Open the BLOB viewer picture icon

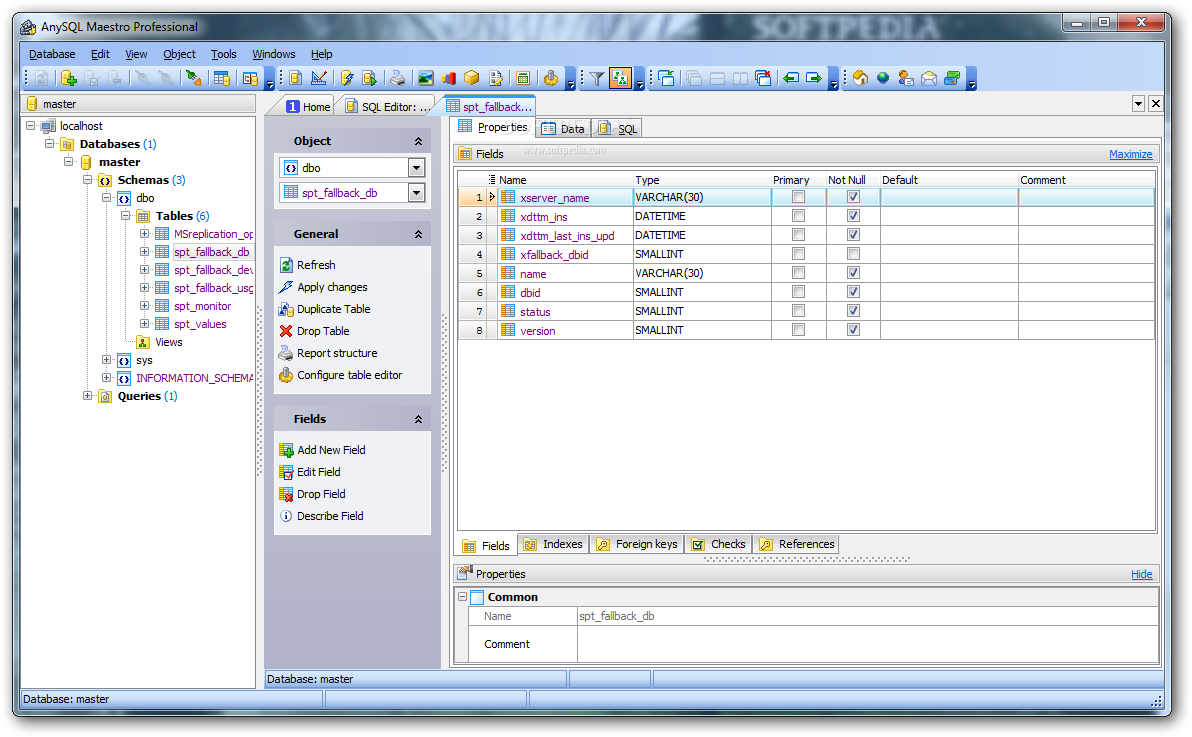coord(426,78)
